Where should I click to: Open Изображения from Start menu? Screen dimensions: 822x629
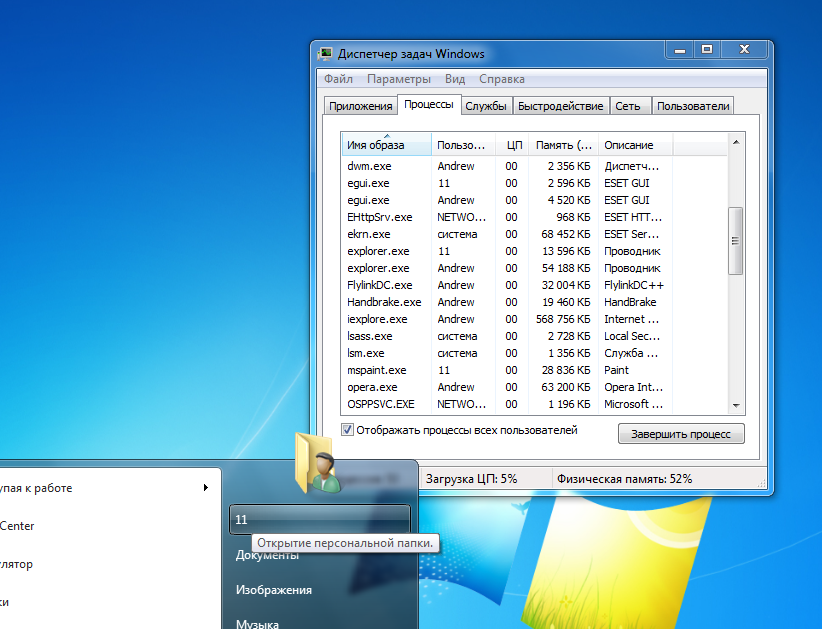point(274,590)
